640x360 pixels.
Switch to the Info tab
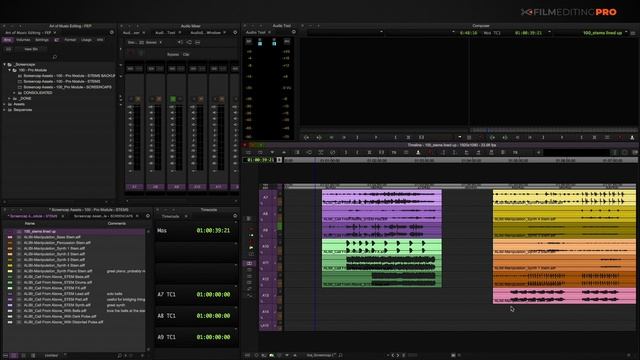pyautogui.click(x=100, y=40)
